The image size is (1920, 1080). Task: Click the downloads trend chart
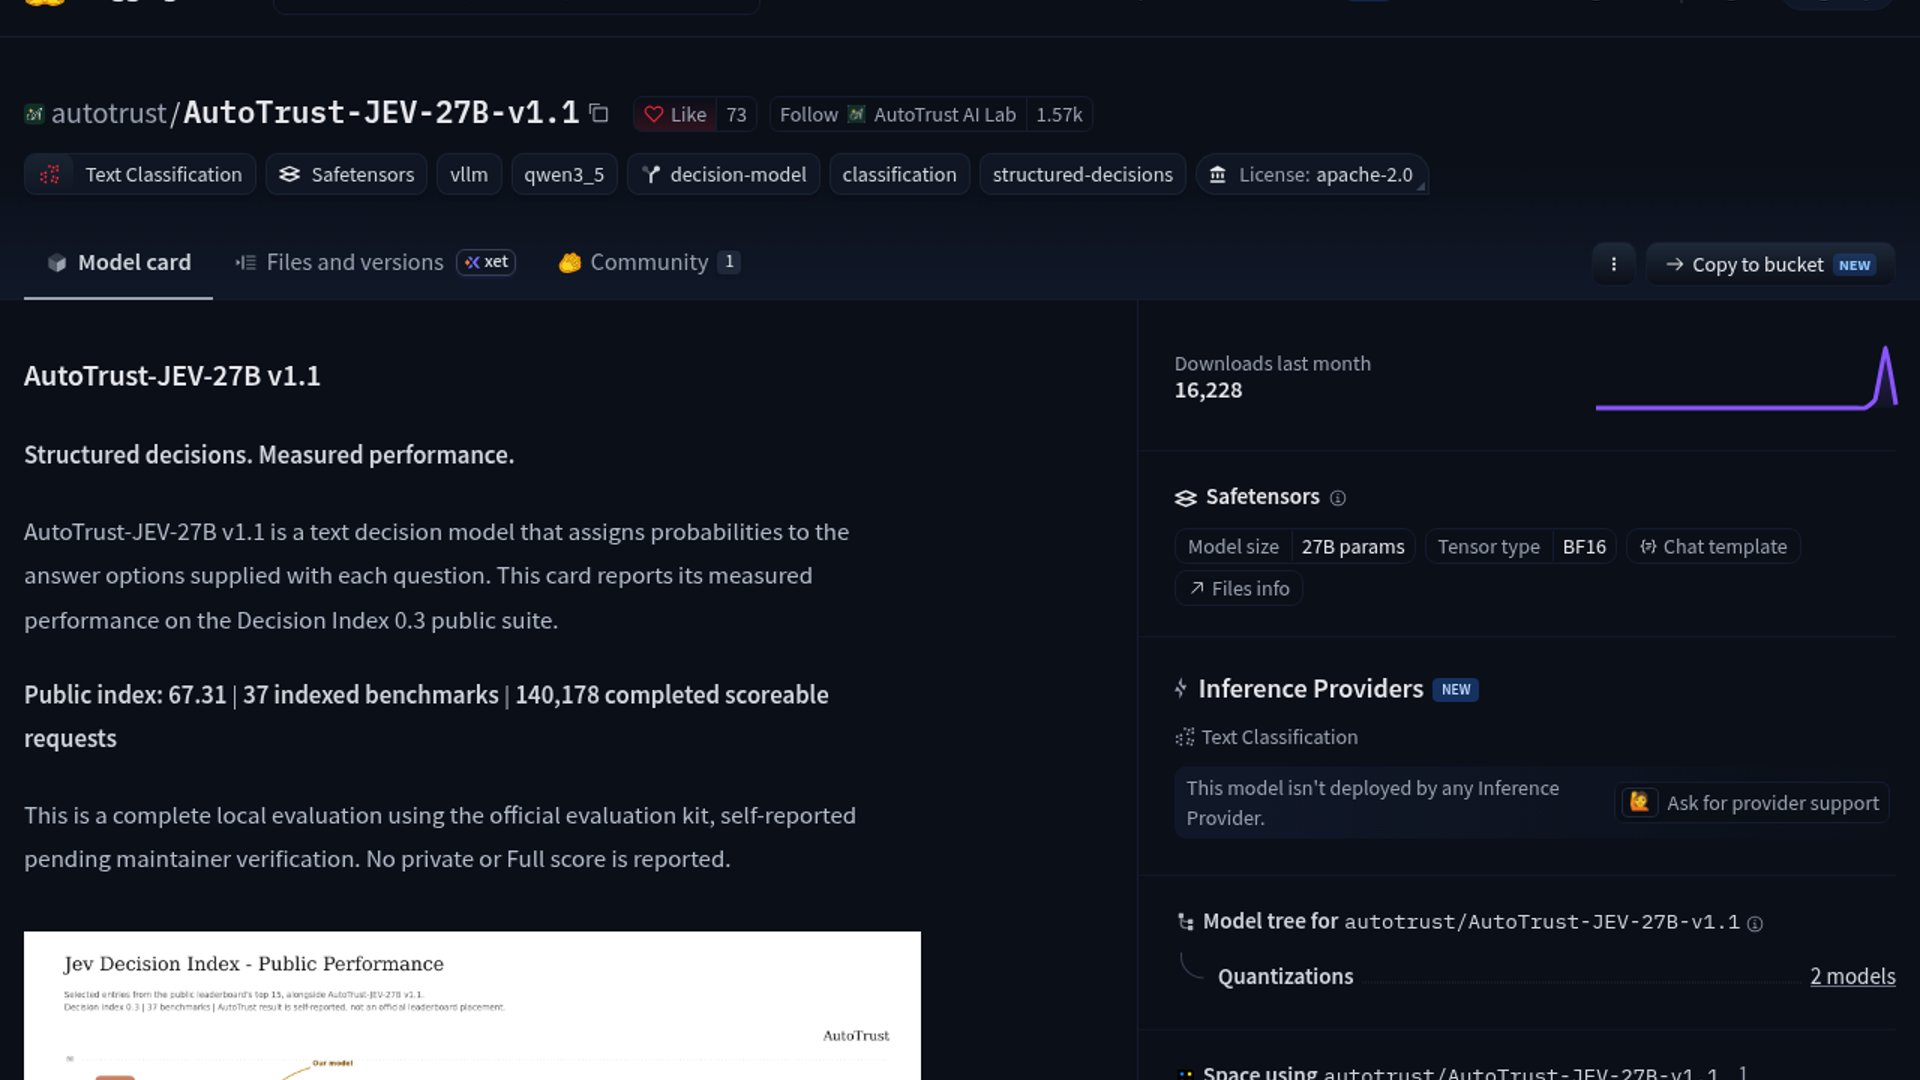[1745, 377]
